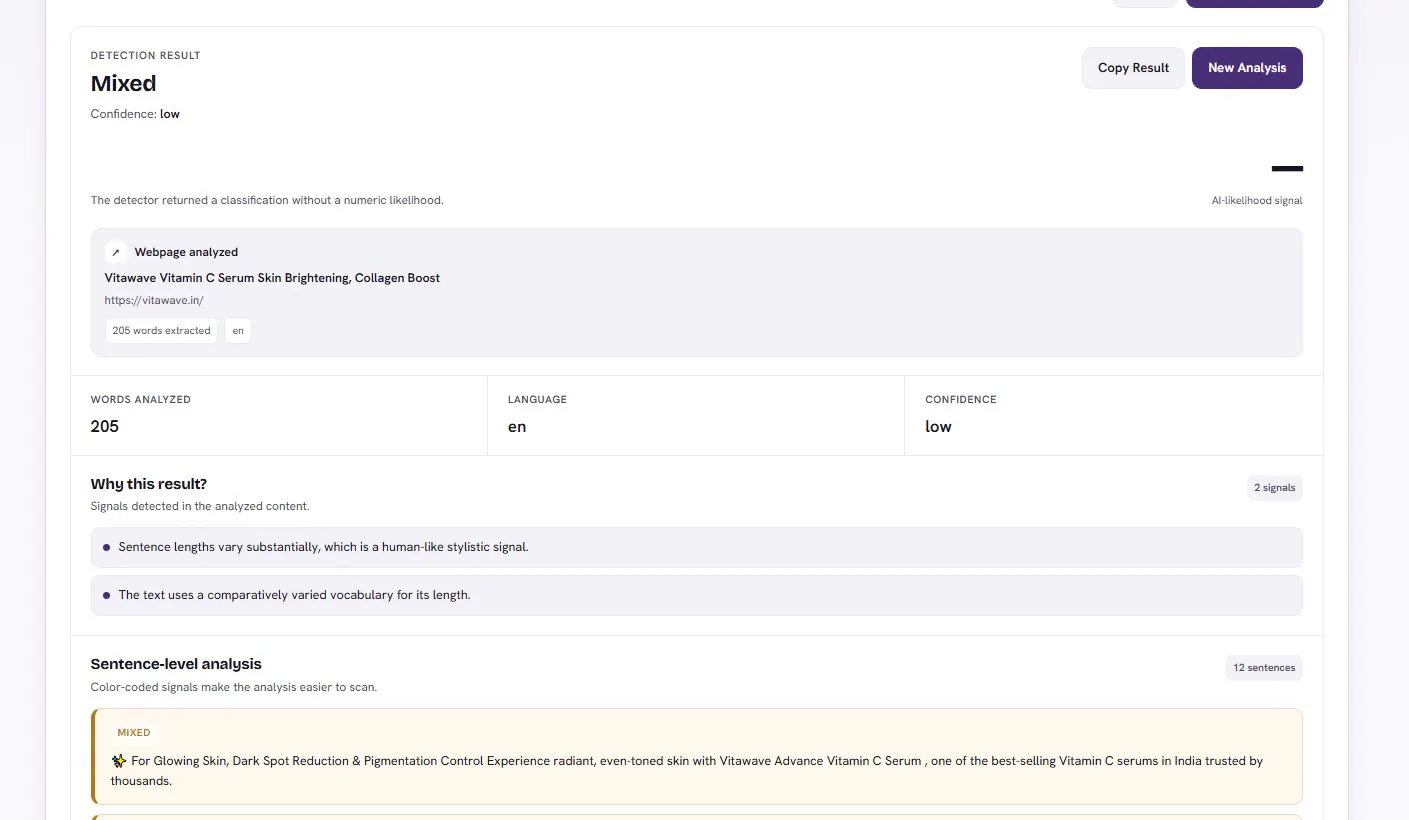
Task: Open the external link icon beside Webpage analyzed
Action: pyautogui.click(x=116, y=252)
